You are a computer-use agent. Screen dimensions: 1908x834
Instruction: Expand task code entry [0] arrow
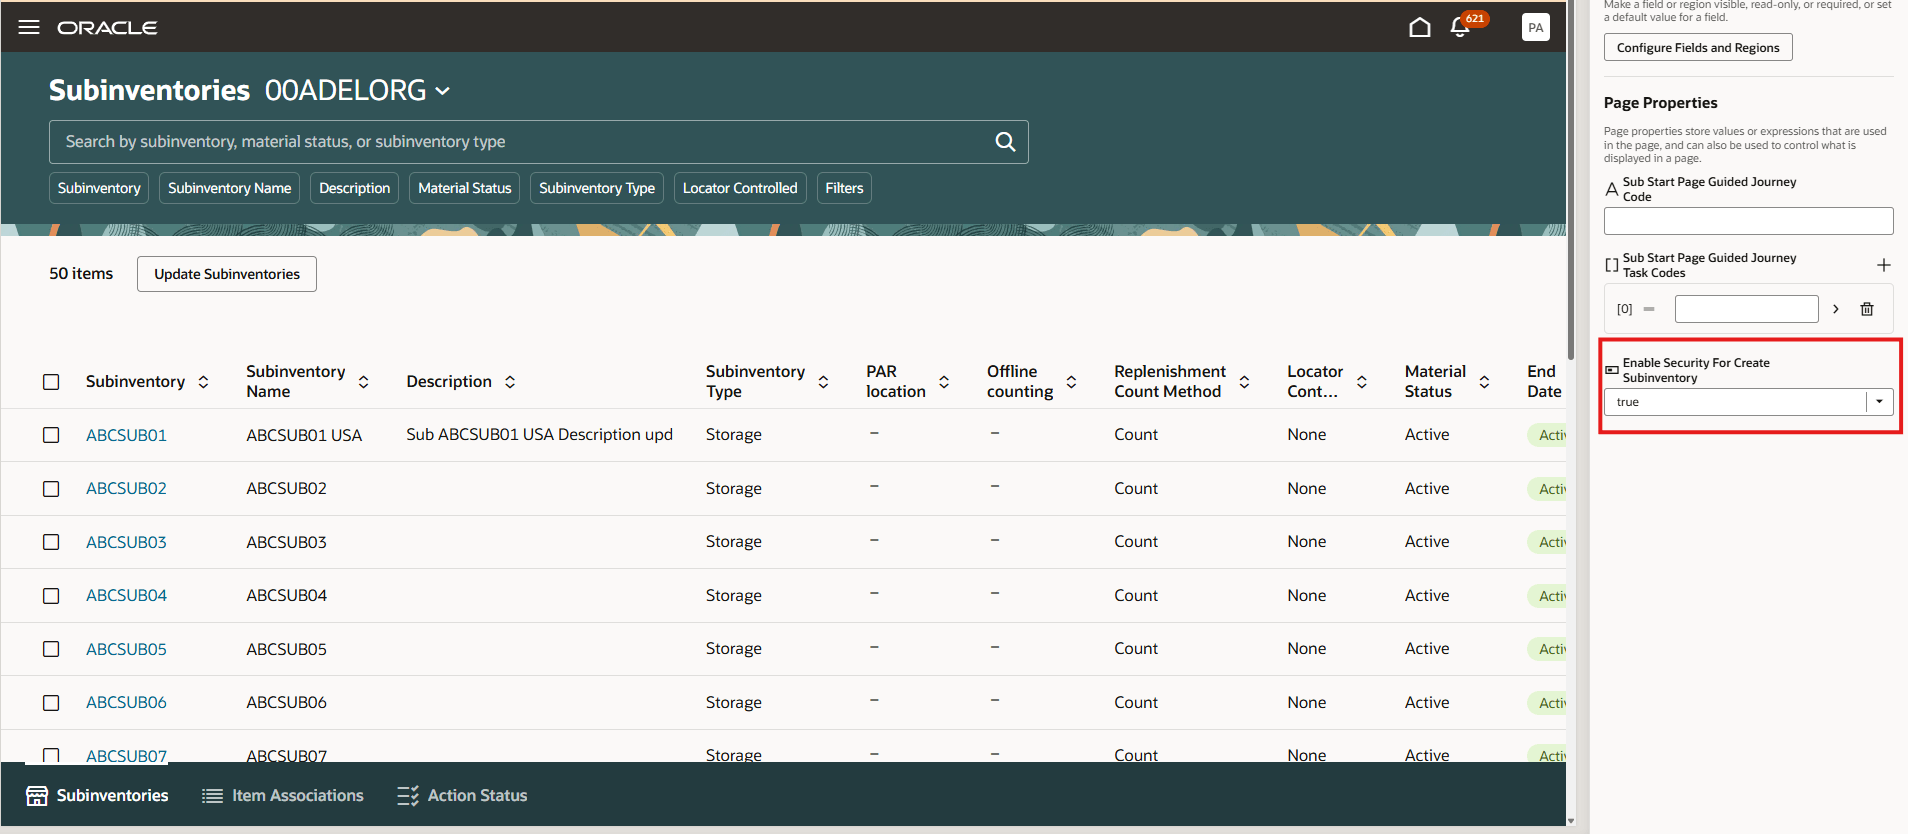click(x=1836, y=309)
